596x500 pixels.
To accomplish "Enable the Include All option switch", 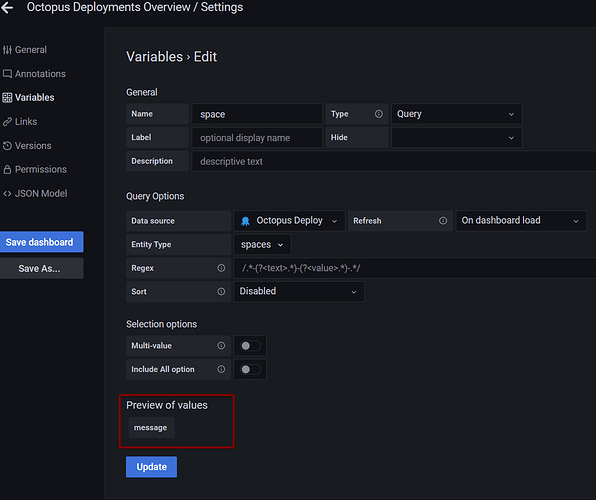I will pyautogui.click(x=250, y=369).
